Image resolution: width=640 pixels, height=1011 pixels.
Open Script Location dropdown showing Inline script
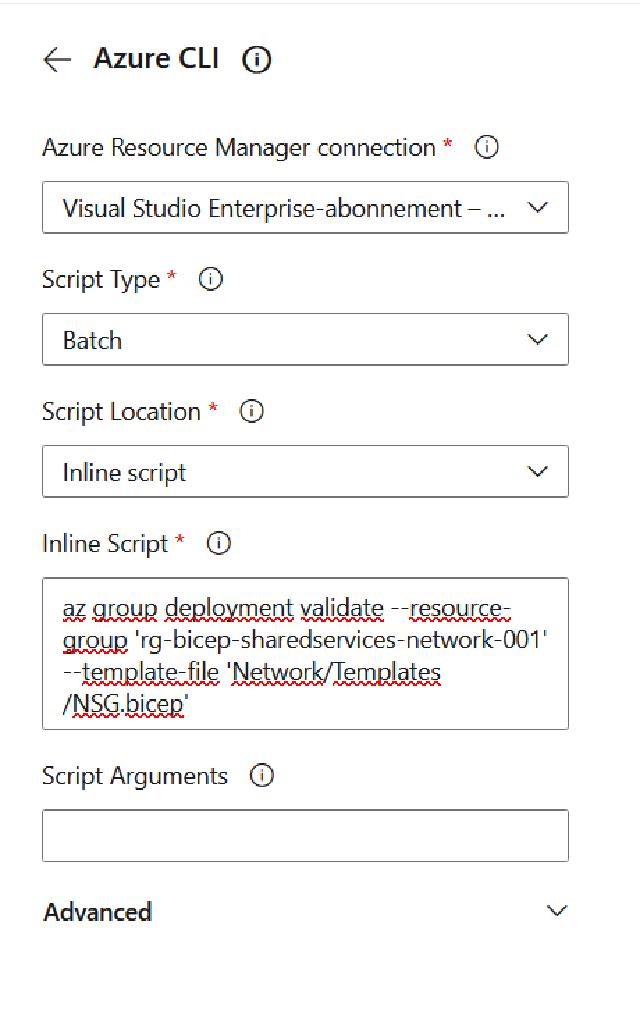click(x=285, y=472)
